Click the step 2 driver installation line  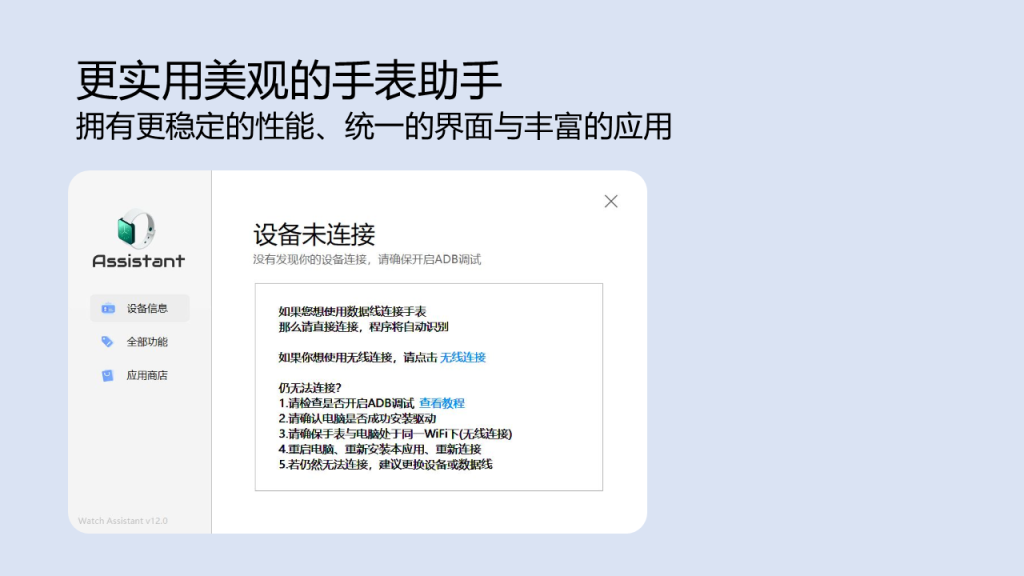357,418
